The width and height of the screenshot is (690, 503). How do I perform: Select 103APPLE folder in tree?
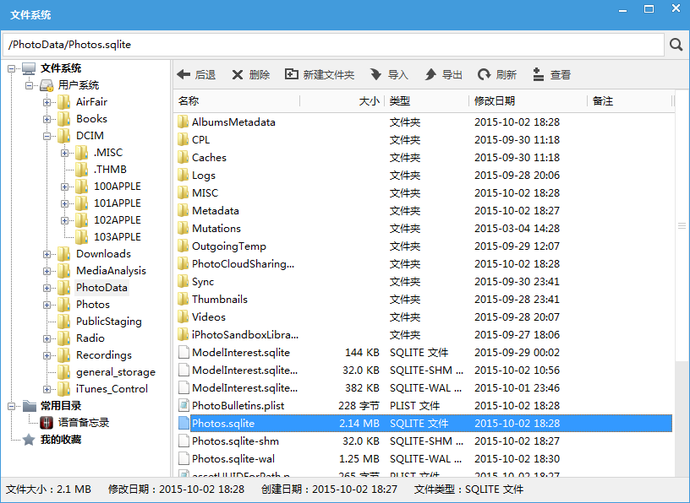click(117, 237)
